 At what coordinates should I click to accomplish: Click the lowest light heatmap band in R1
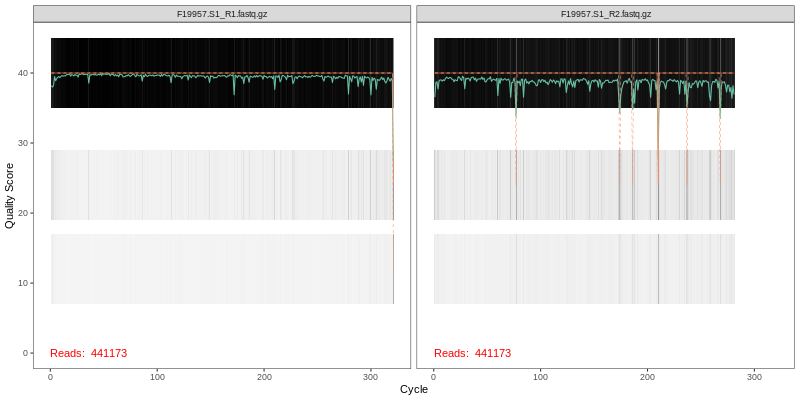[x=222, y=269]
